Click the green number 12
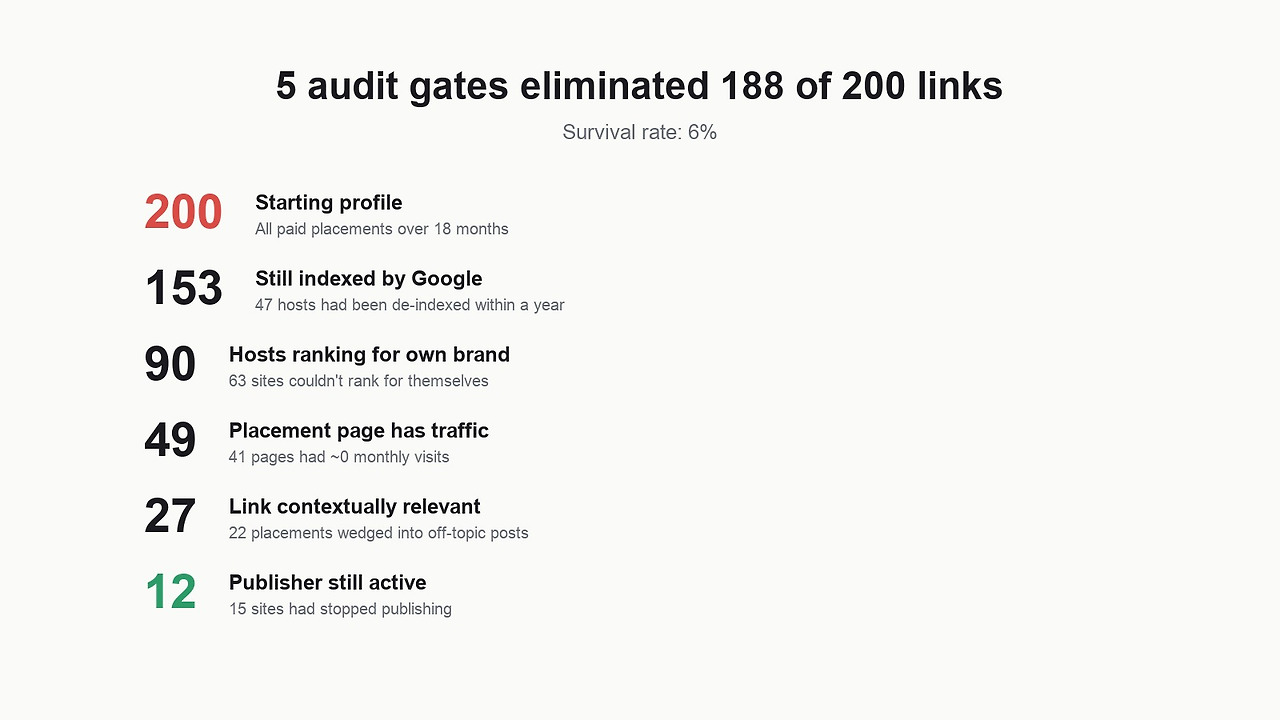Viewport: 1280px width, 720px height. pos(170,592)
